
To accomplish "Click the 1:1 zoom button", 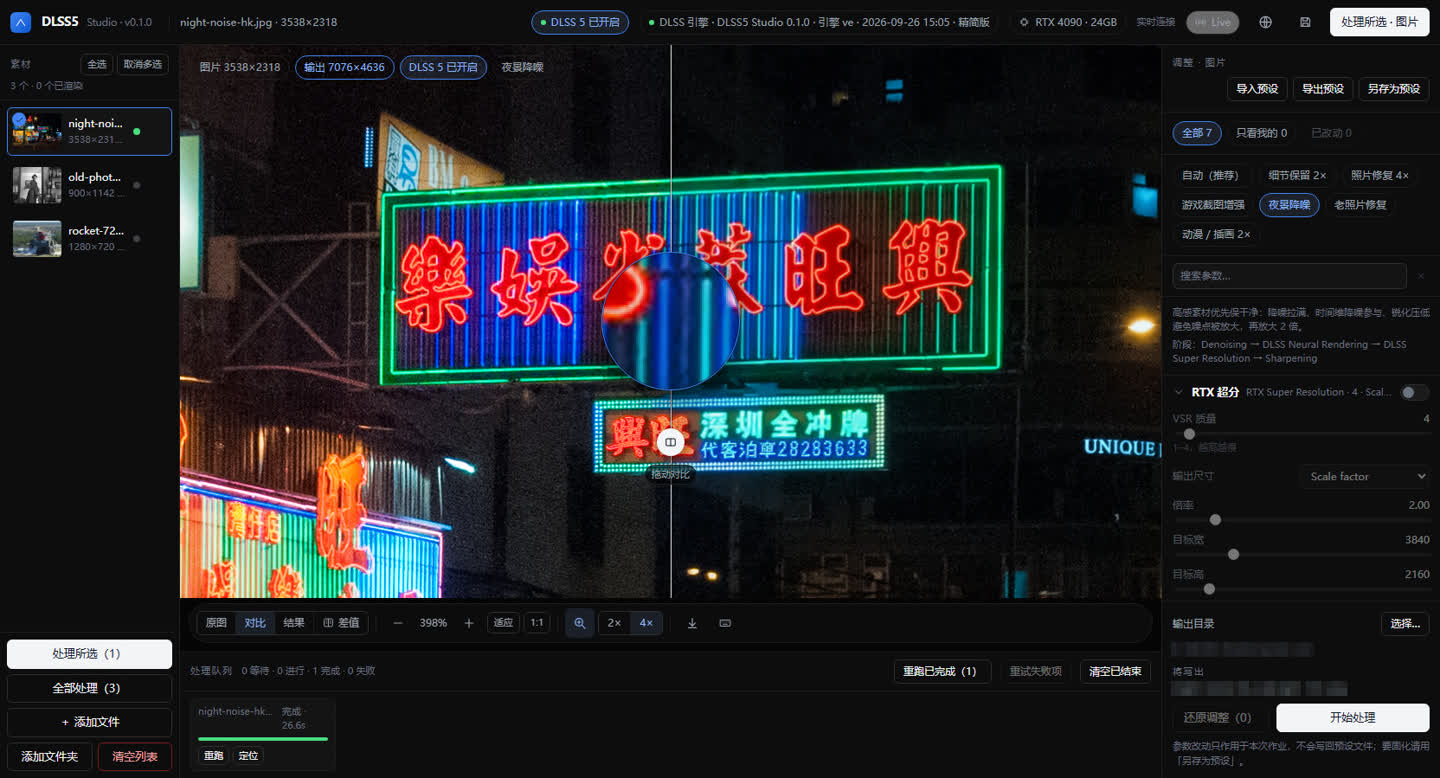I will click(x=537, y=623).
